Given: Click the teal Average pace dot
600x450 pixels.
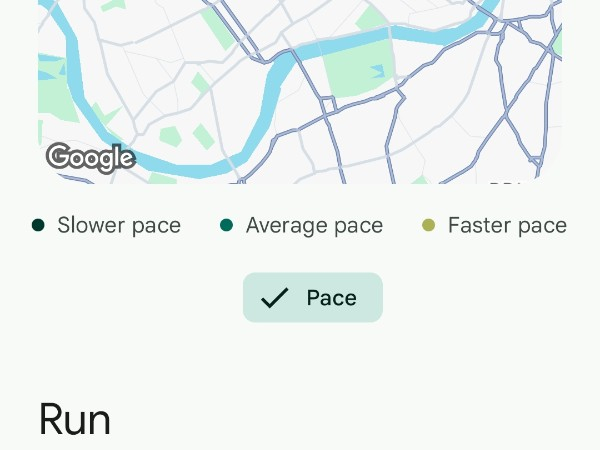Looking at the screenshot, I should (227, 225).
